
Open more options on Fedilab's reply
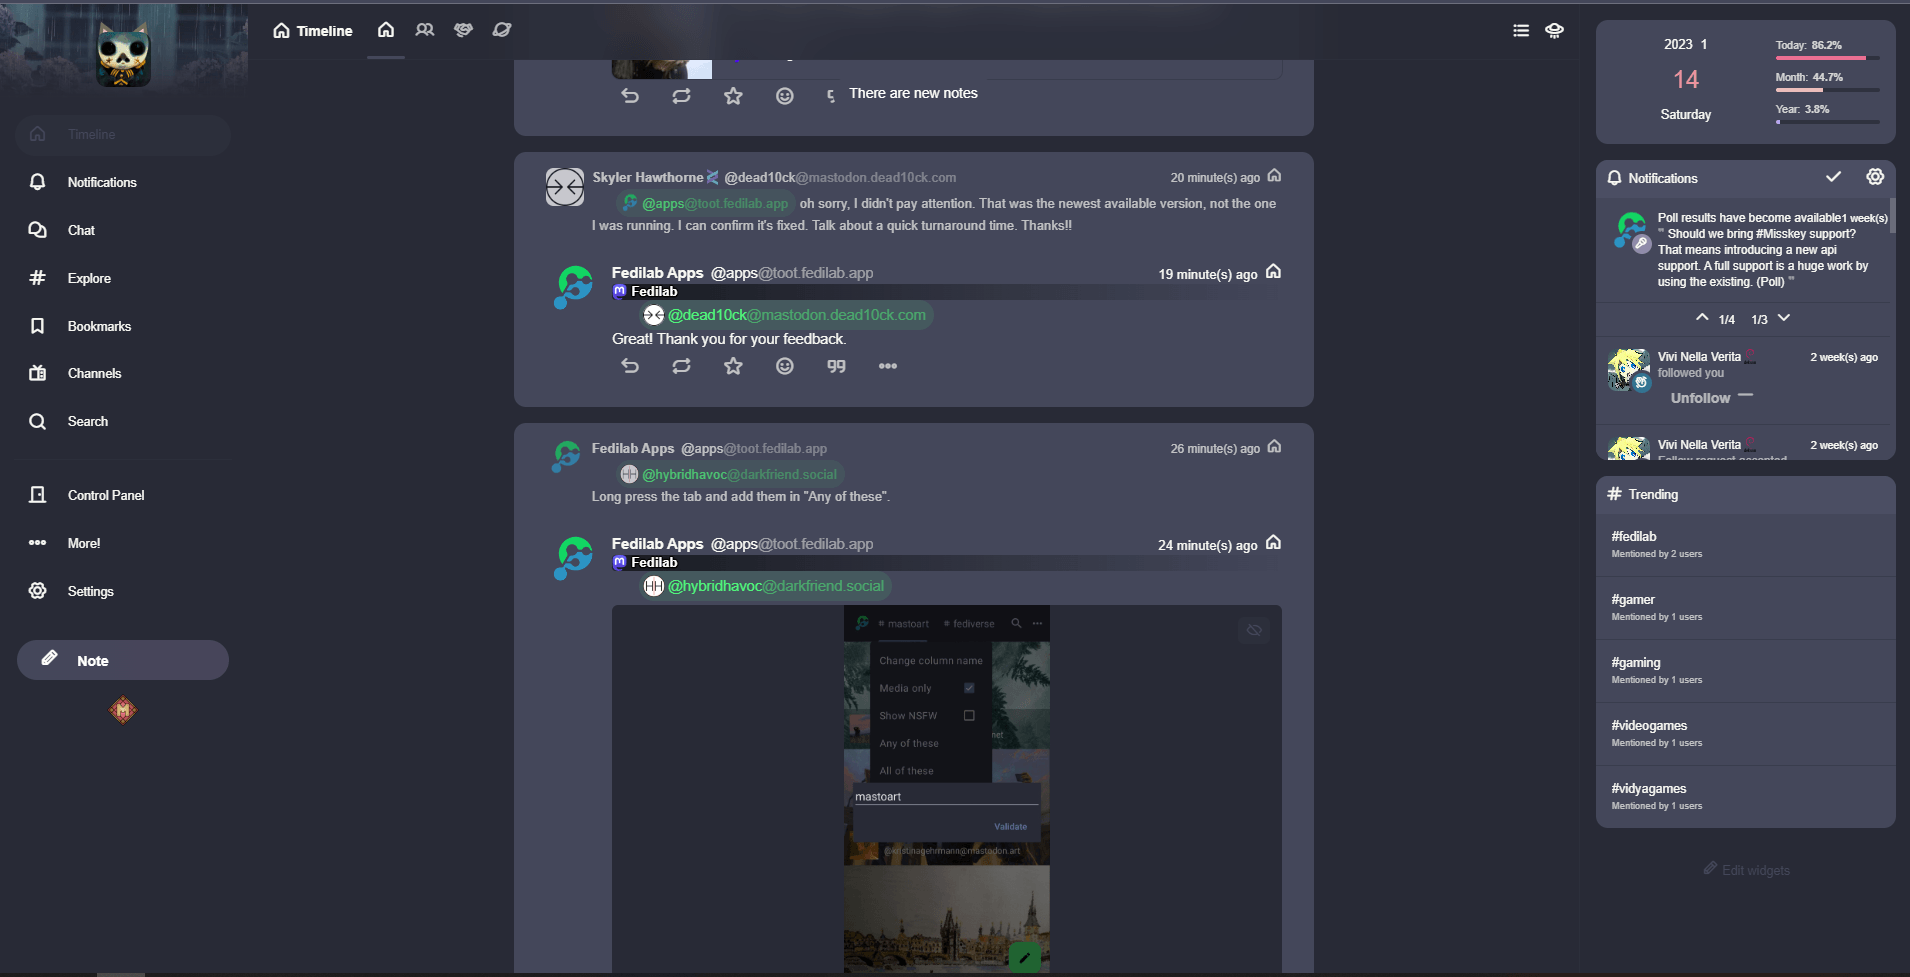(x=888, y=366)
